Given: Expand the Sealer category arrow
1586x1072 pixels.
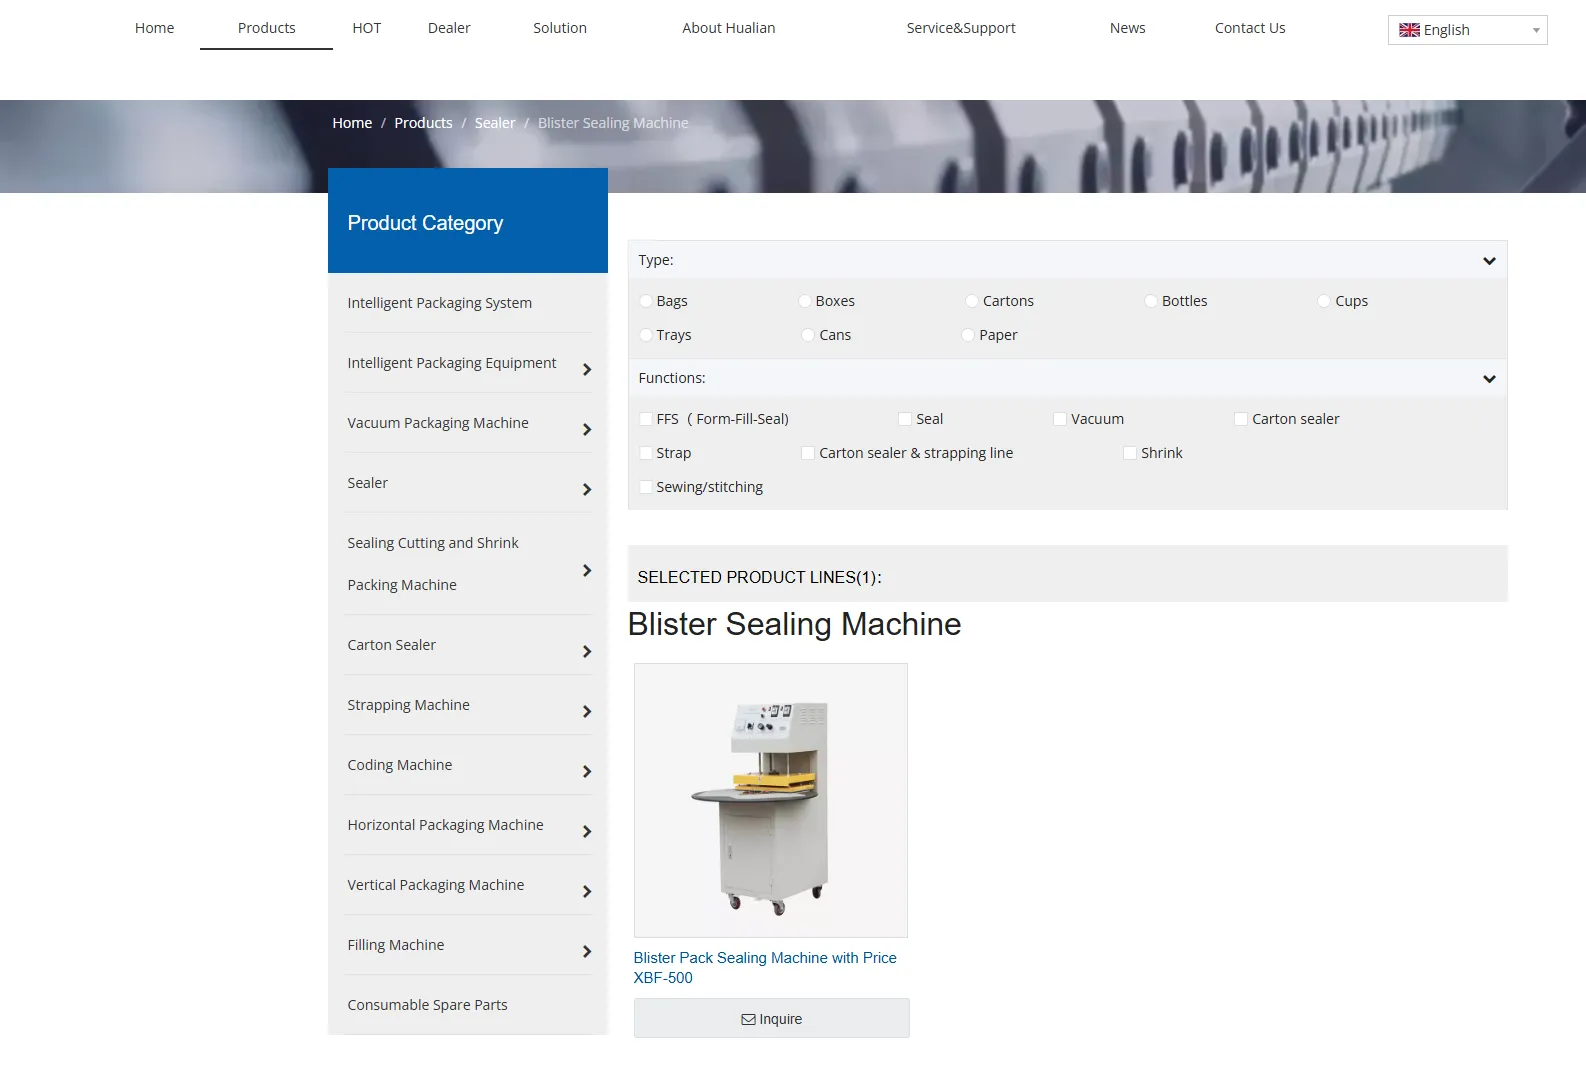Looking at the screenshot, I should point(587,489).
